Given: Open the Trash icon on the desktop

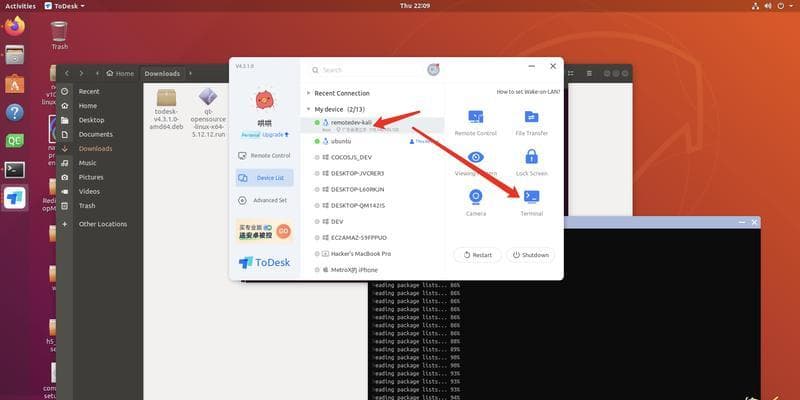Looking at the screenshot, I should click(x=59, y=36).
